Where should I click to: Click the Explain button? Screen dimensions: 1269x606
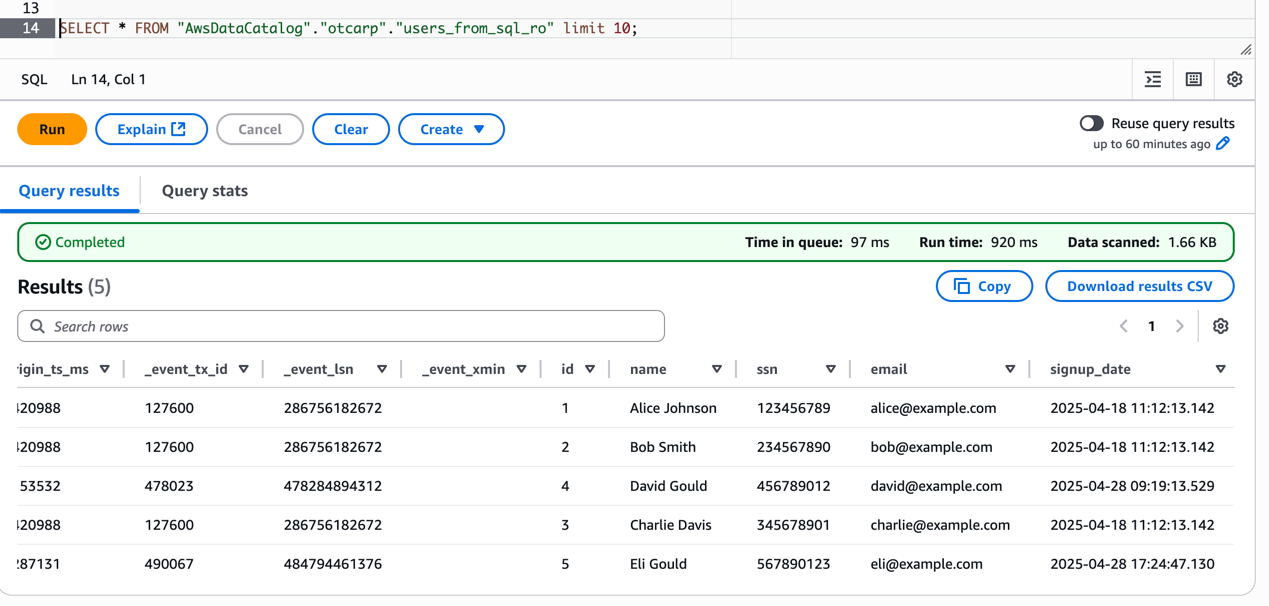151,129
